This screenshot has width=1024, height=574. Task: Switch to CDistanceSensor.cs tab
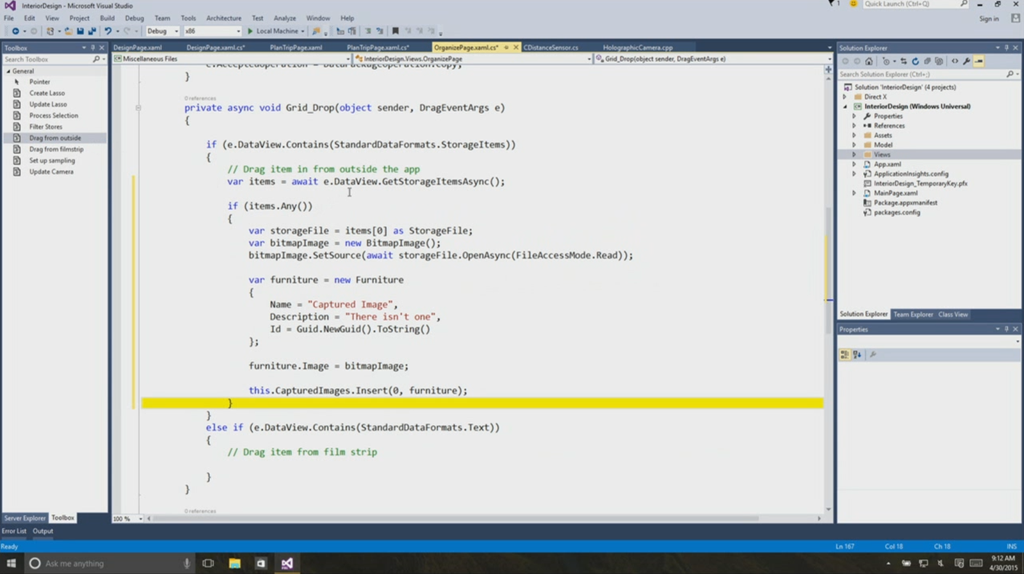(x=551, y=48)
